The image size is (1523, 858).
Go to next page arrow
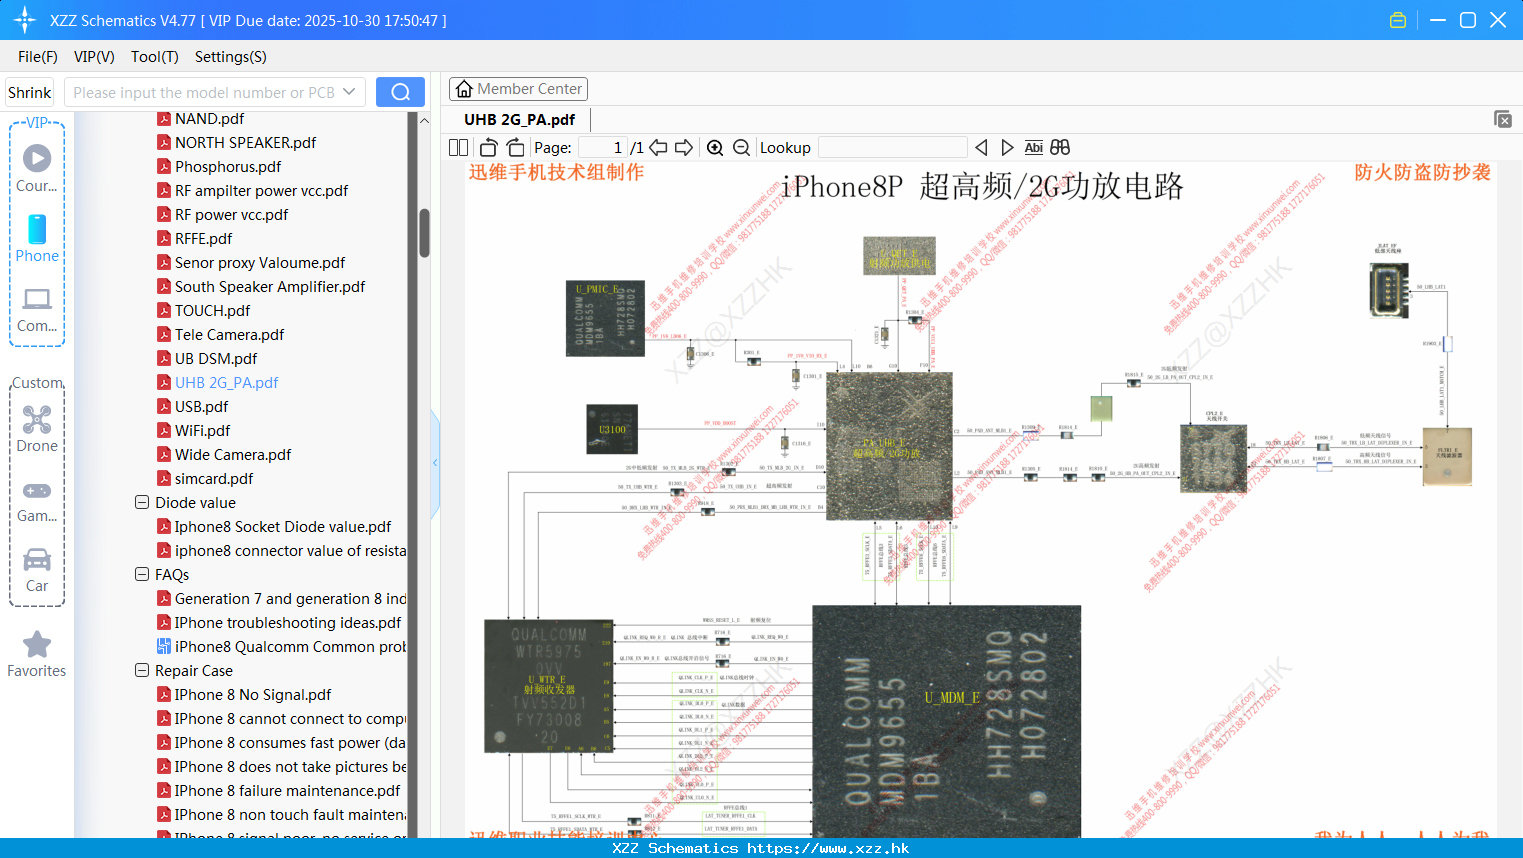pyautogui.click(x=684, y=147)
